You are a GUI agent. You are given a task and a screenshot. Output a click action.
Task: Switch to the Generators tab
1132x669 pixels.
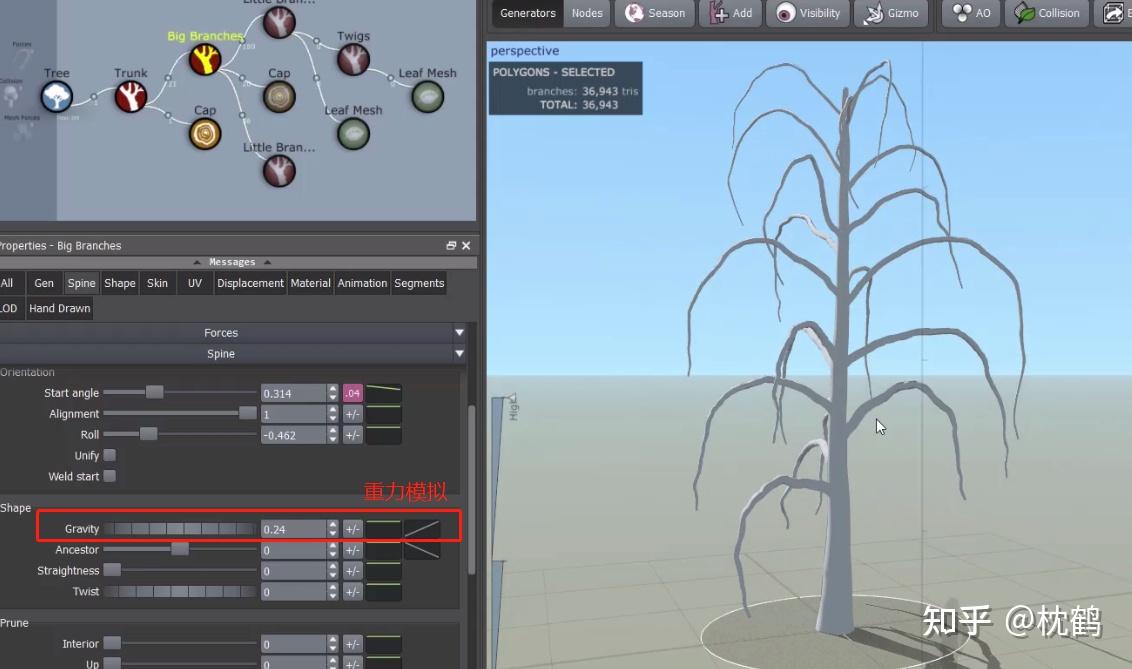tap(528, 13)
